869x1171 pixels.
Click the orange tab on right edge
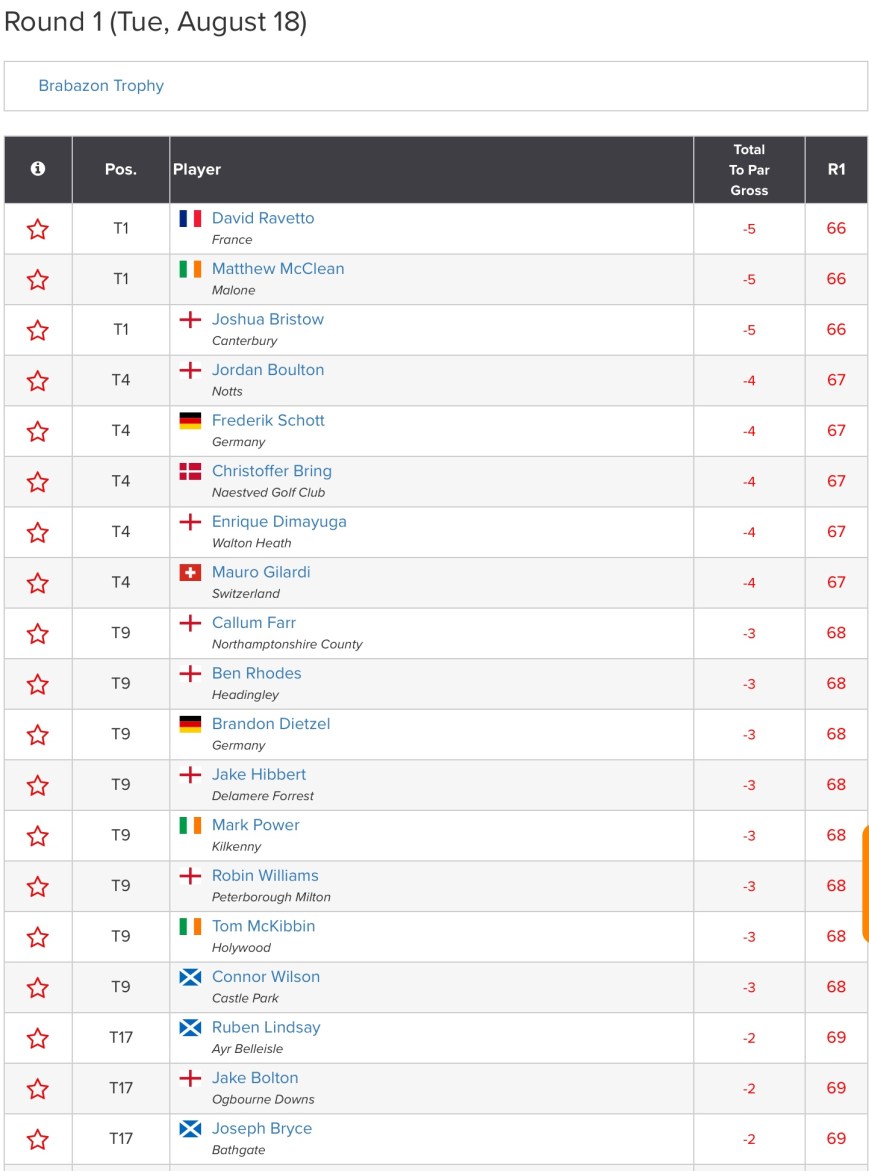tap(864, 884)
